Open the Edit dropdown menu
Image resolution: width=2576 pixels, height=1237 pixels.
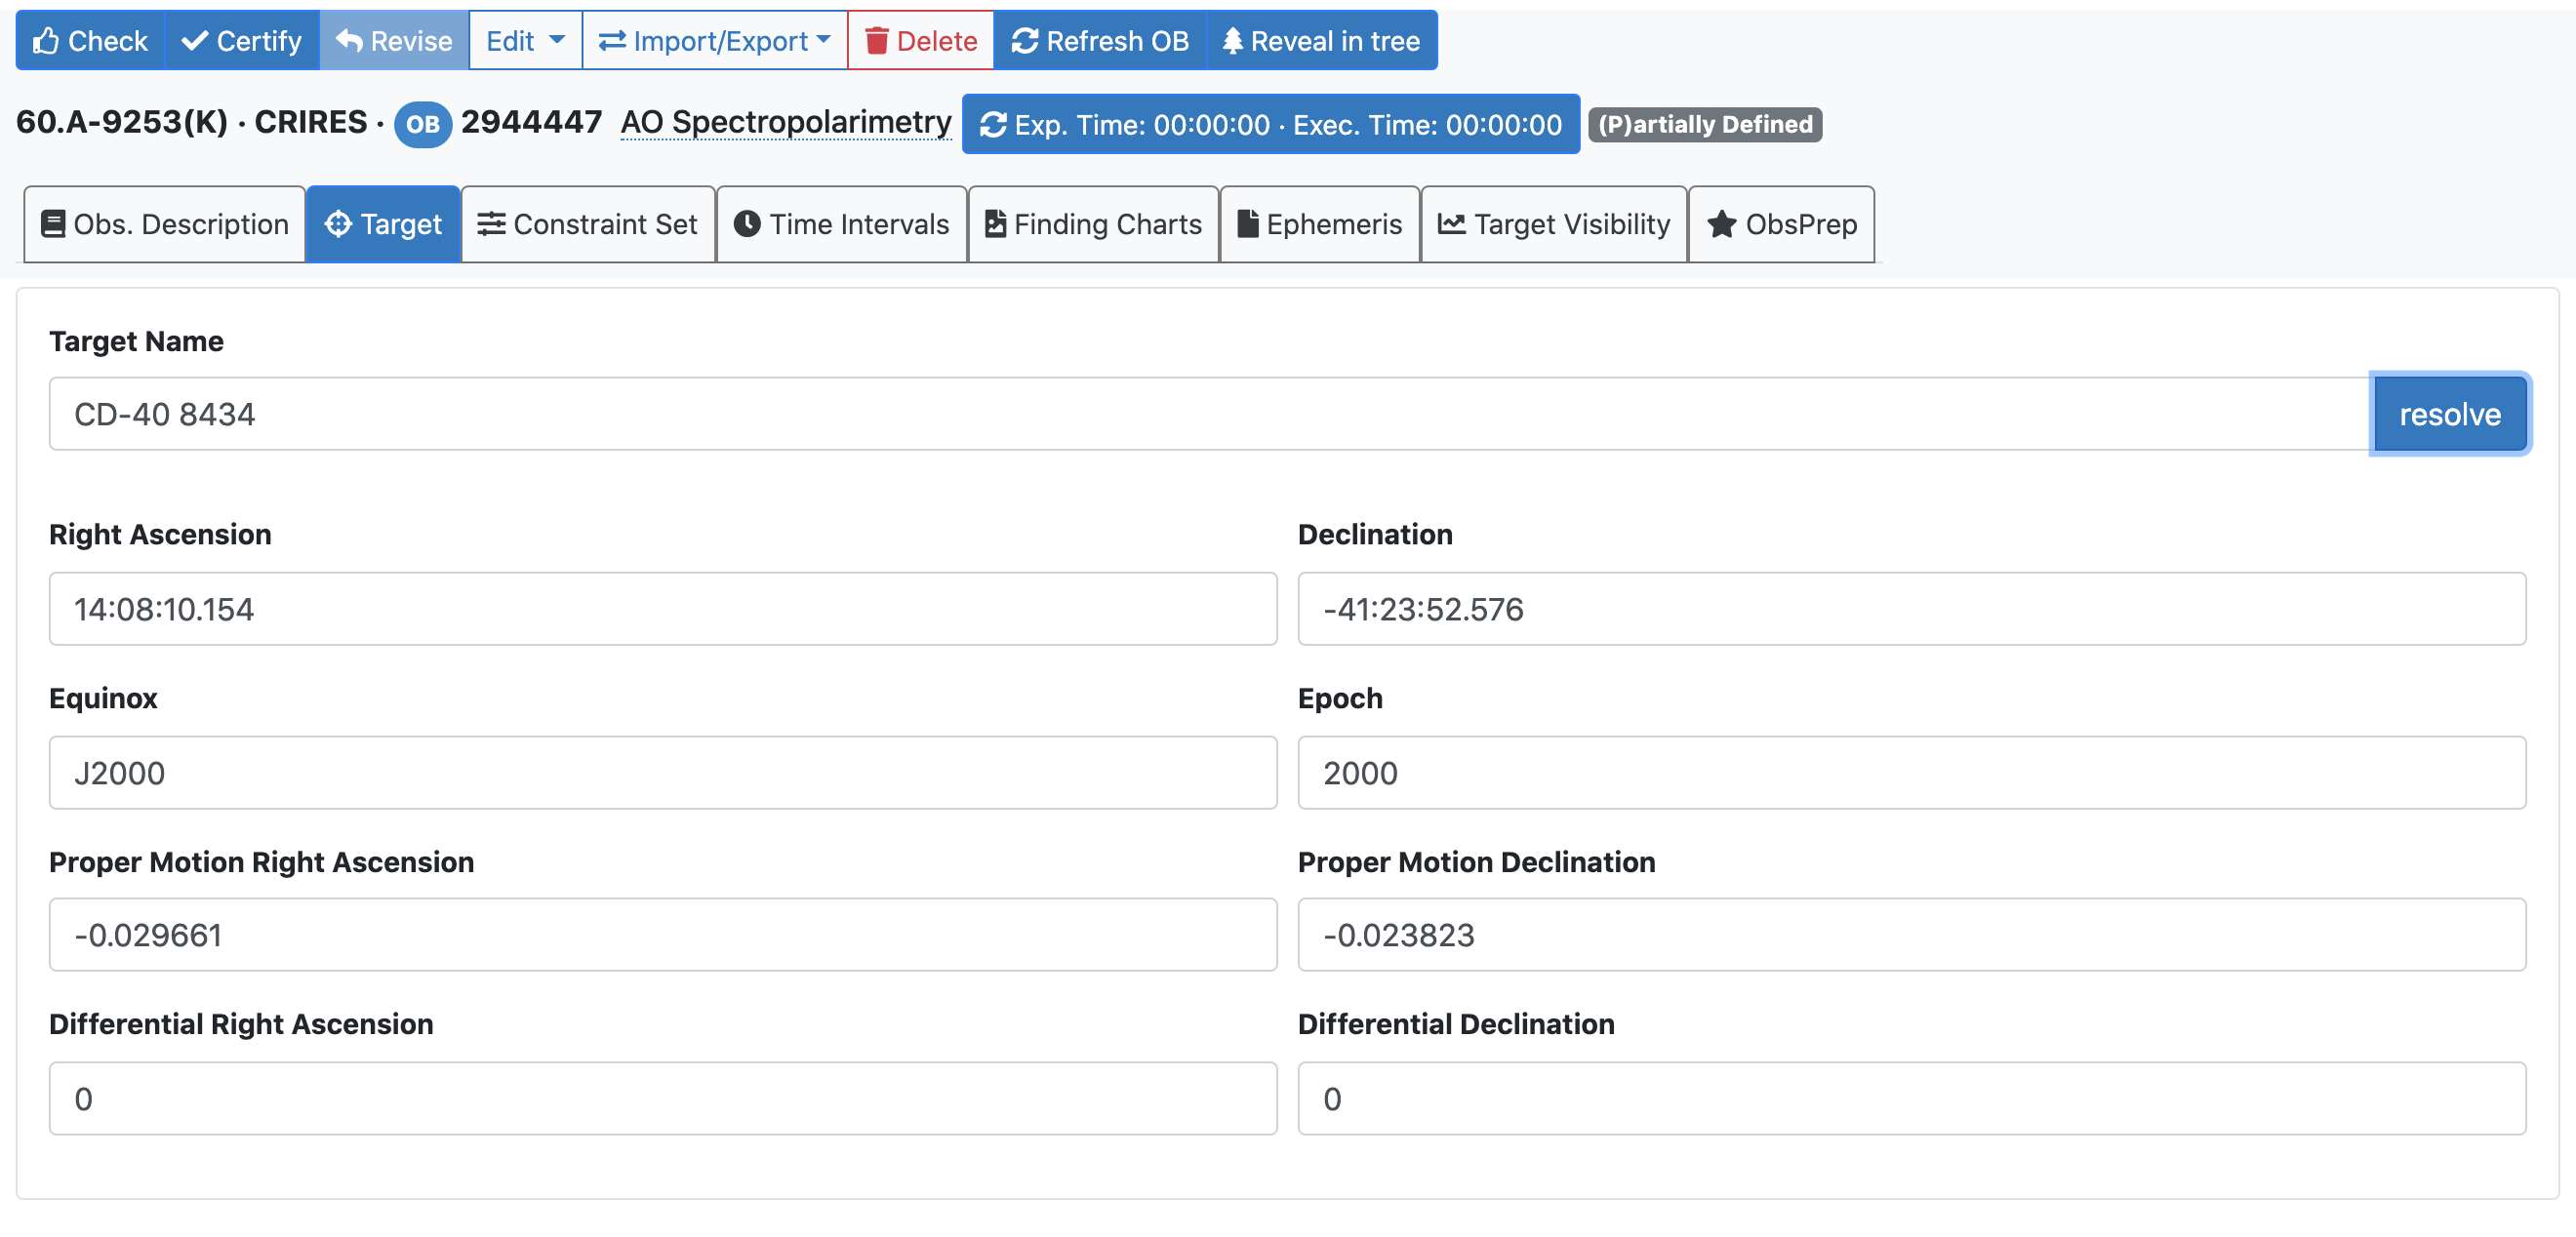(525, 41)
